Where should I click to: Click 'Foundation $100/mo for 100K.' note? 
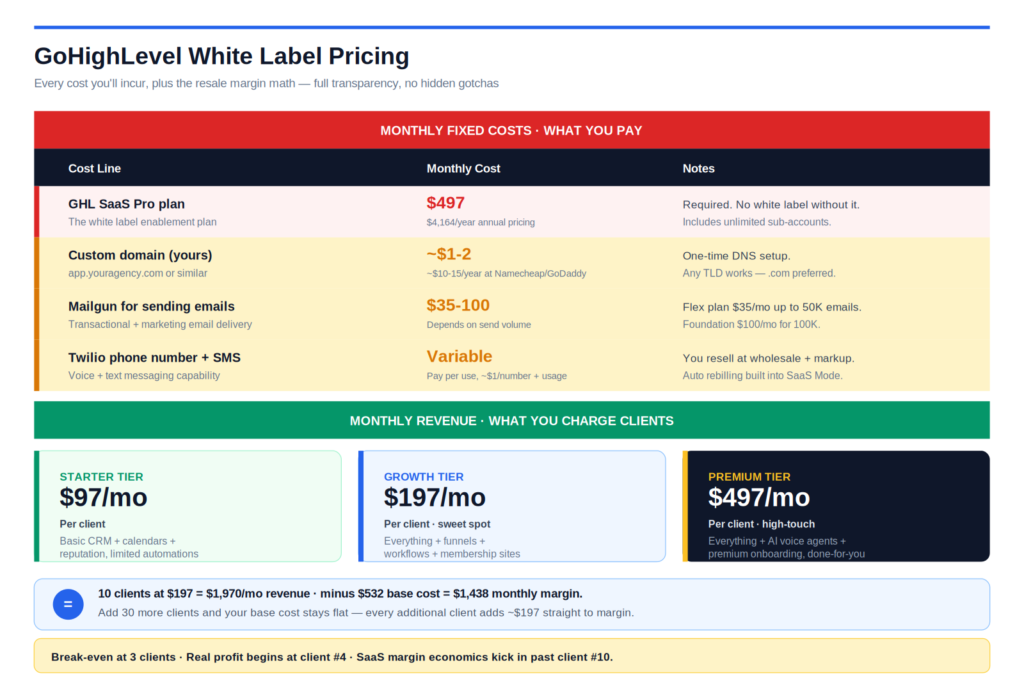(751, 325)
